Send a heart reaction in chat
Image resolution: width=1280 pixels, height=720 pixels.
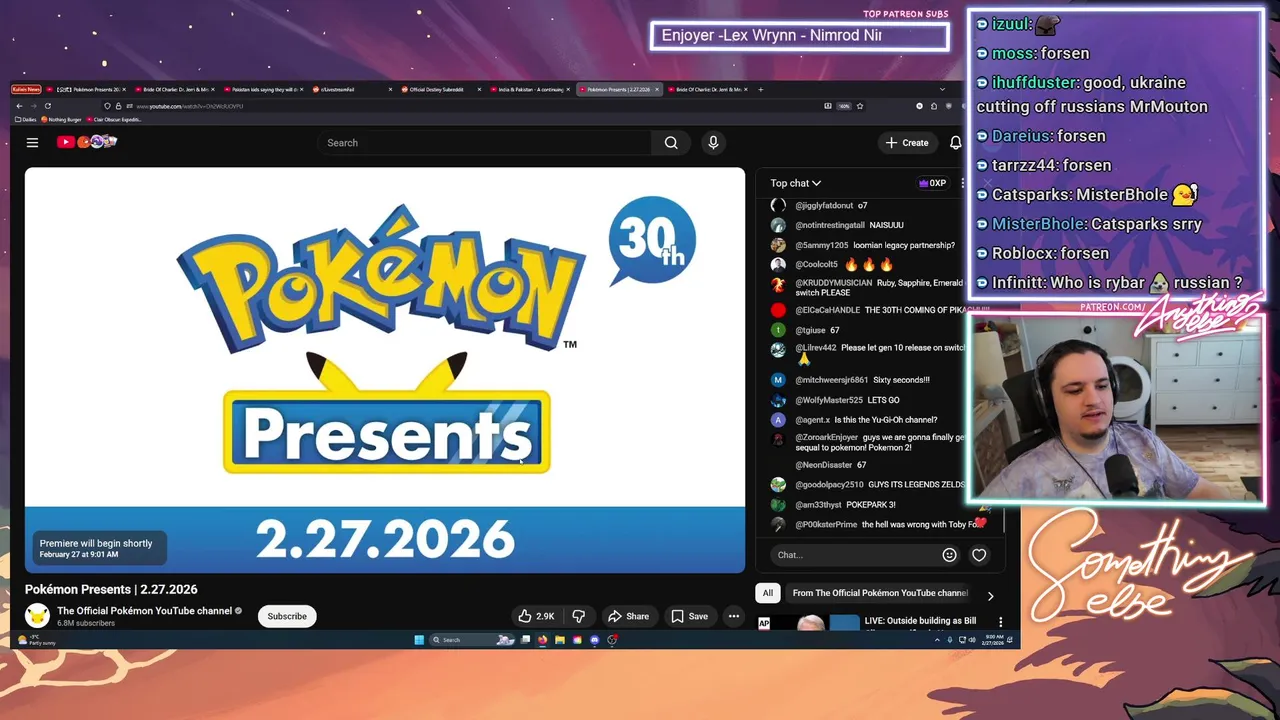pyautogui.click(x=979, y=555)
